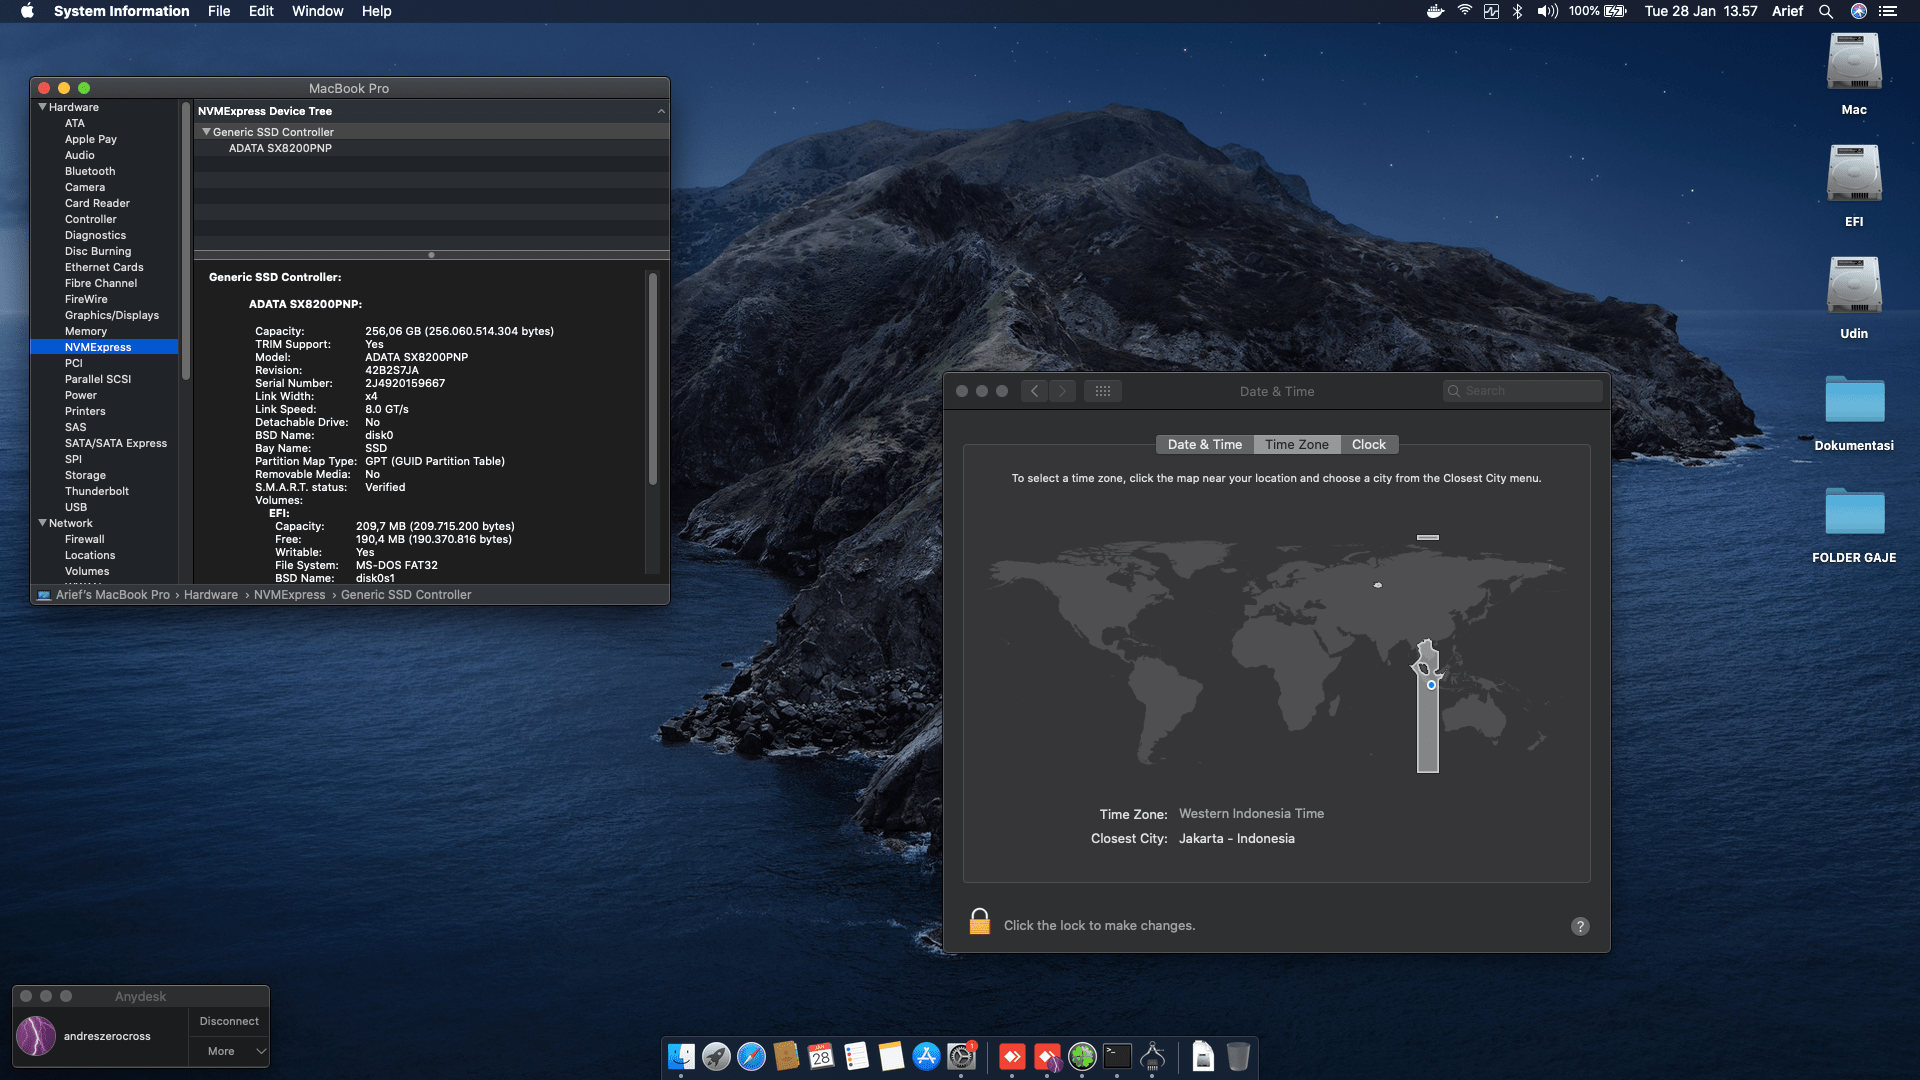The height and width of the screenshot is (1080, 1920).
Task: Show all preferences grid button
Action: click(1103, 391)
